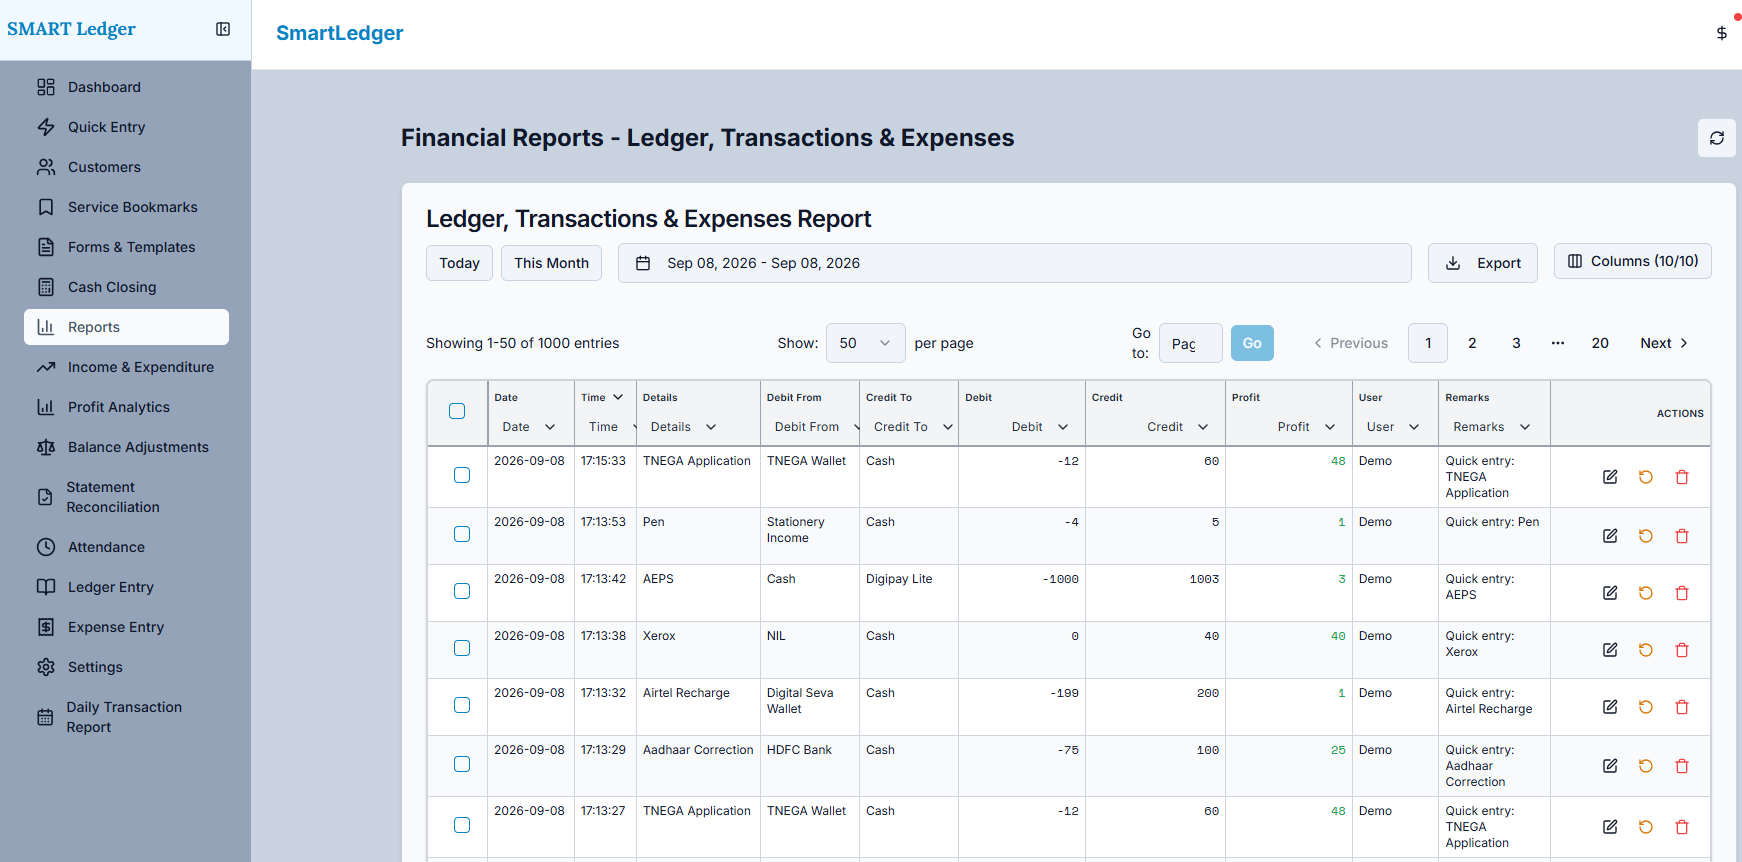Image resolution: width=1742 pixels, height=862 pixels.
Task: Open the Remarks column filter dropdown
Action: (1492, 427)
